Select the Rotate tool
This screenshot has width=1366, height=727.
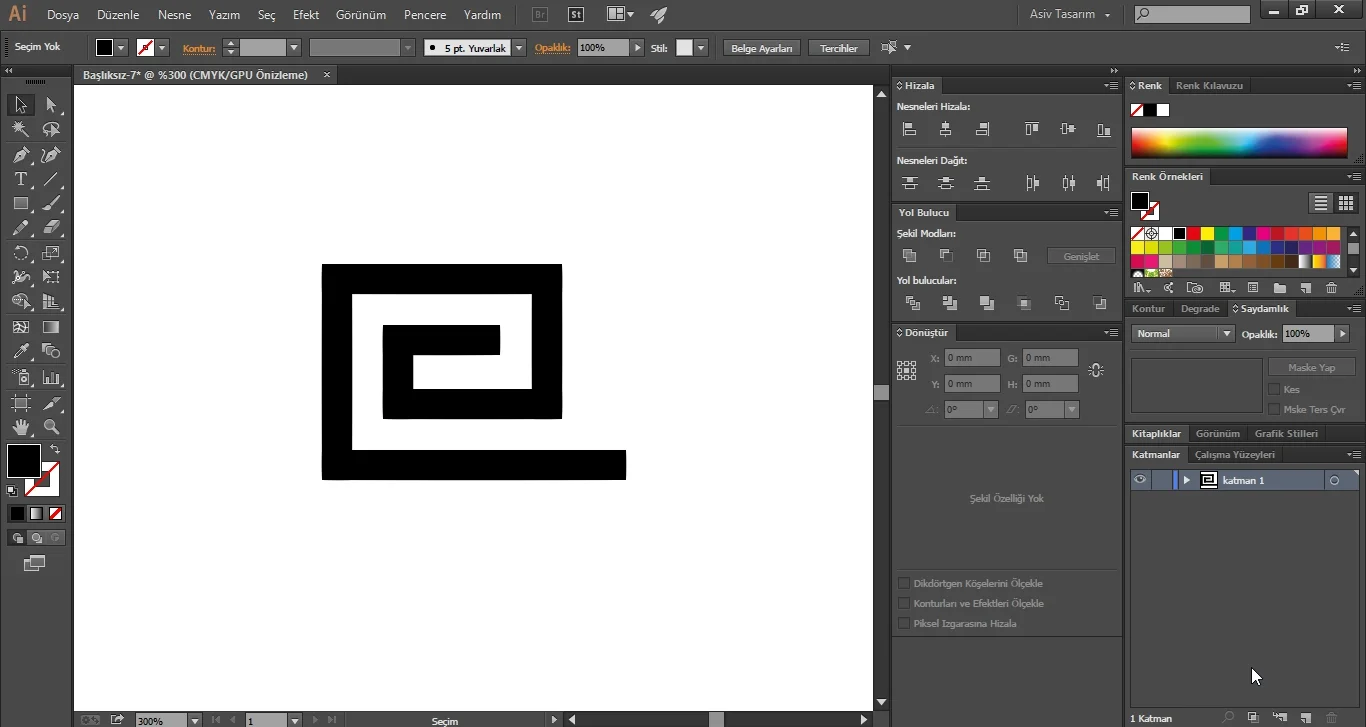pyautogui.click(x=21, y=253)
